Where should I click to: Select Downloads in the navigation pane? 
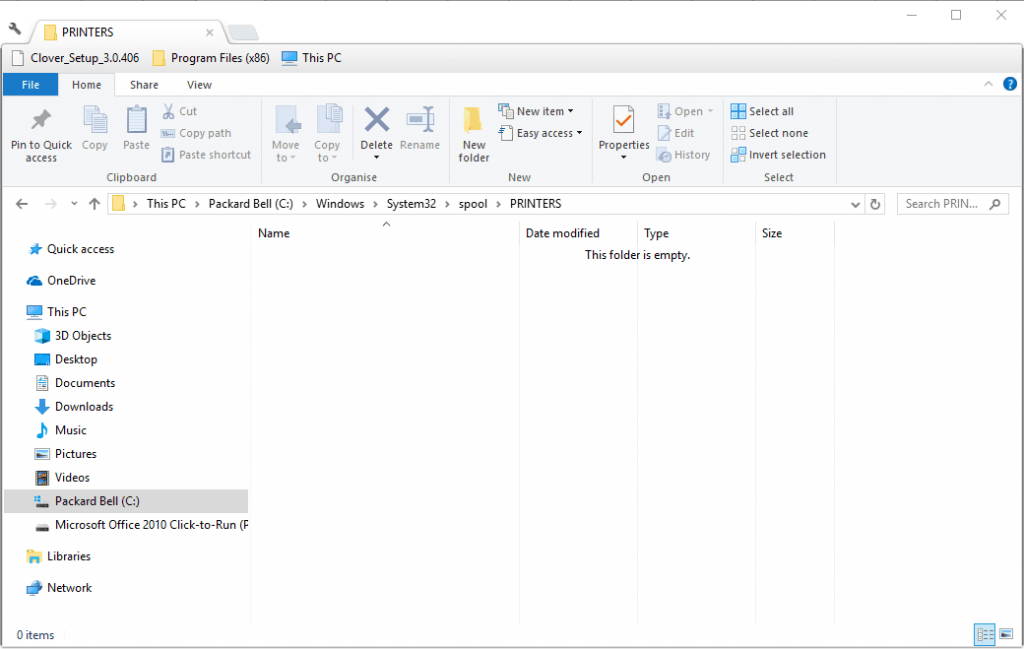84,406
